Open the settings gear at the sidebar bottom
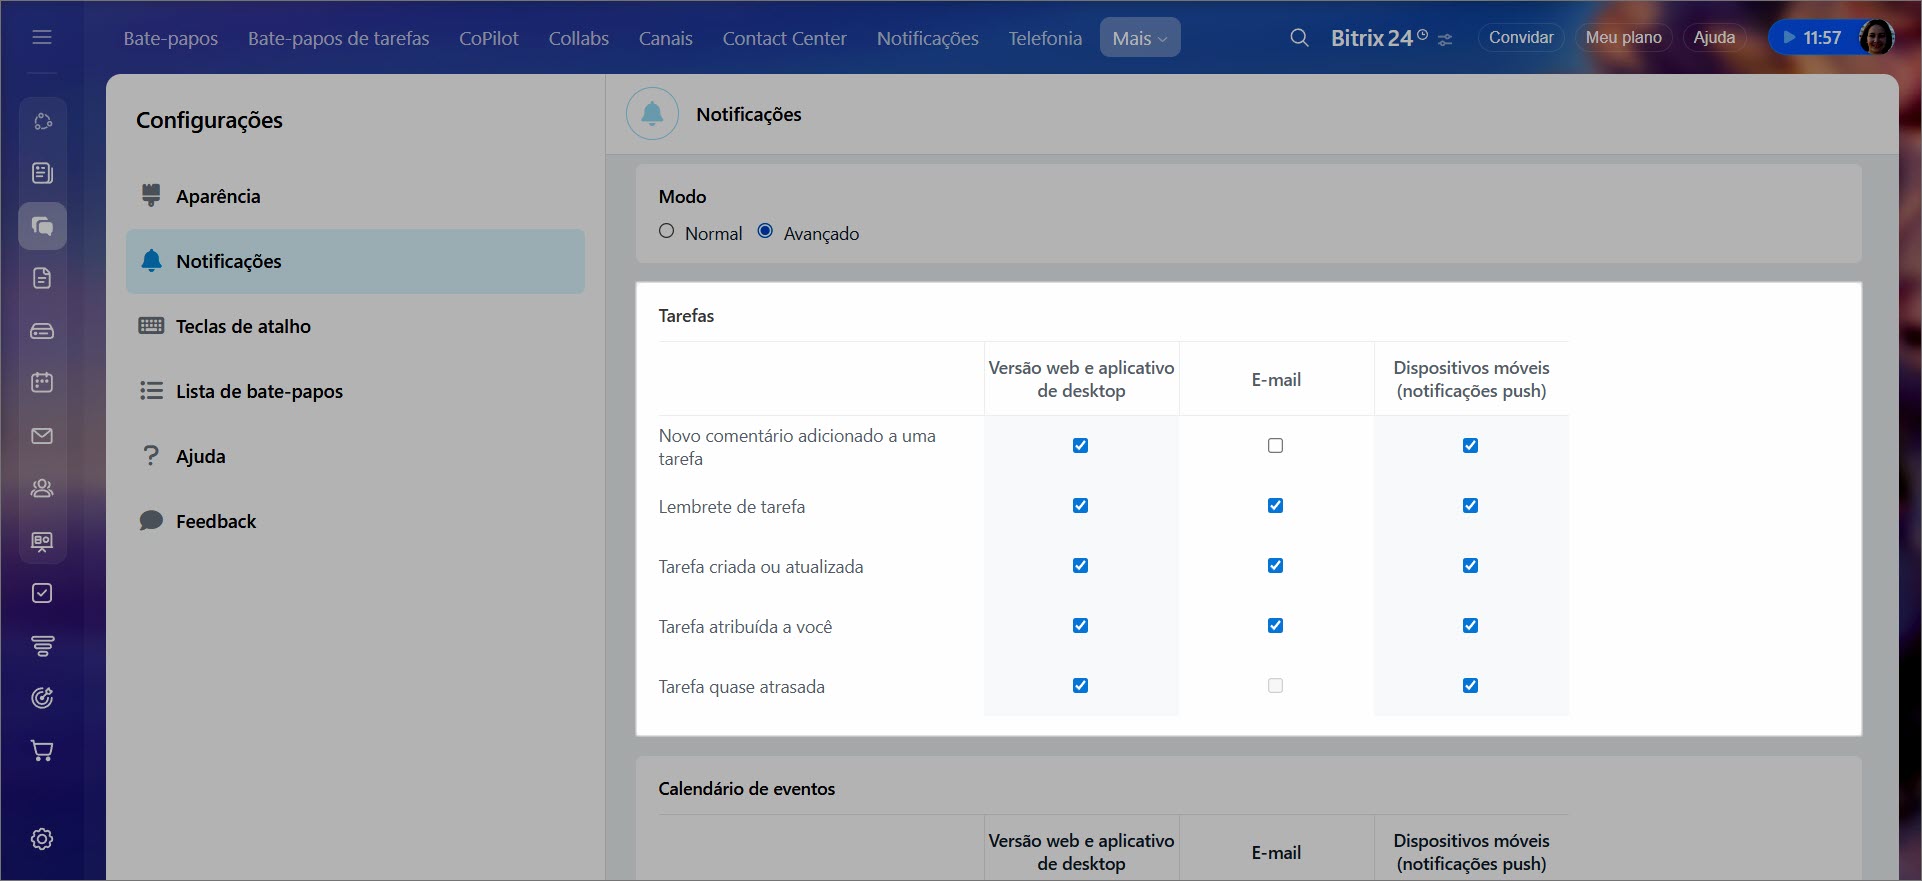The width and height of the screenshot is (1922, 881). pos(42,839)
